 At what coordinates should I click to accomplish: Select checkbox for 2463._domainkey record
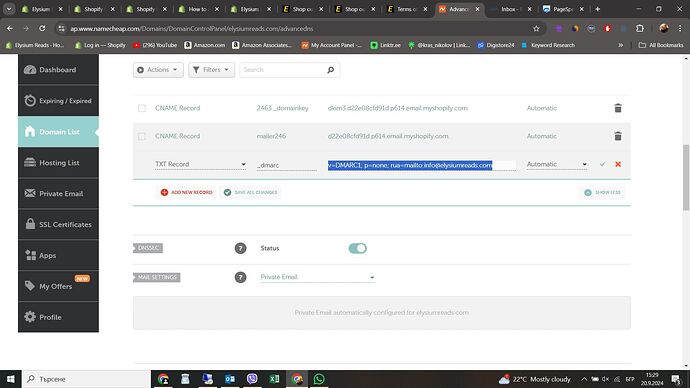[x=142, y=108]
